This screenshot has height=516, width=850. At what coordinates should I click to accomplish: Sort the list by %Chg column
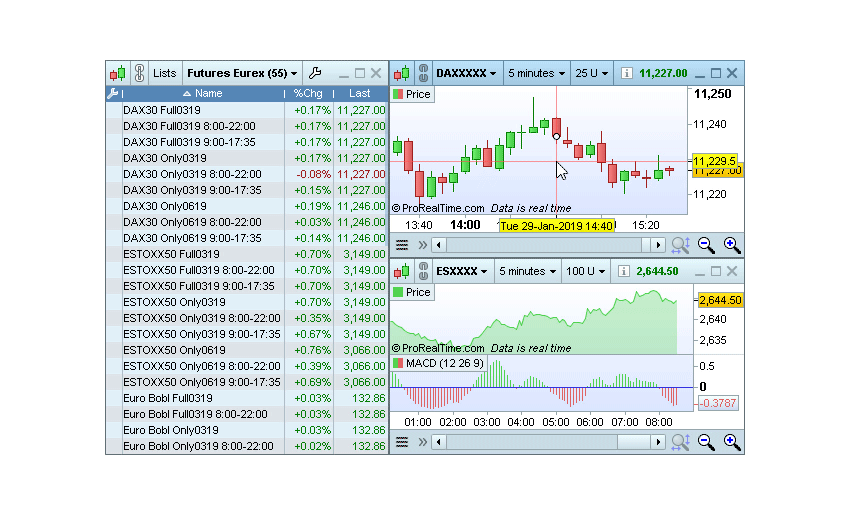308,93
